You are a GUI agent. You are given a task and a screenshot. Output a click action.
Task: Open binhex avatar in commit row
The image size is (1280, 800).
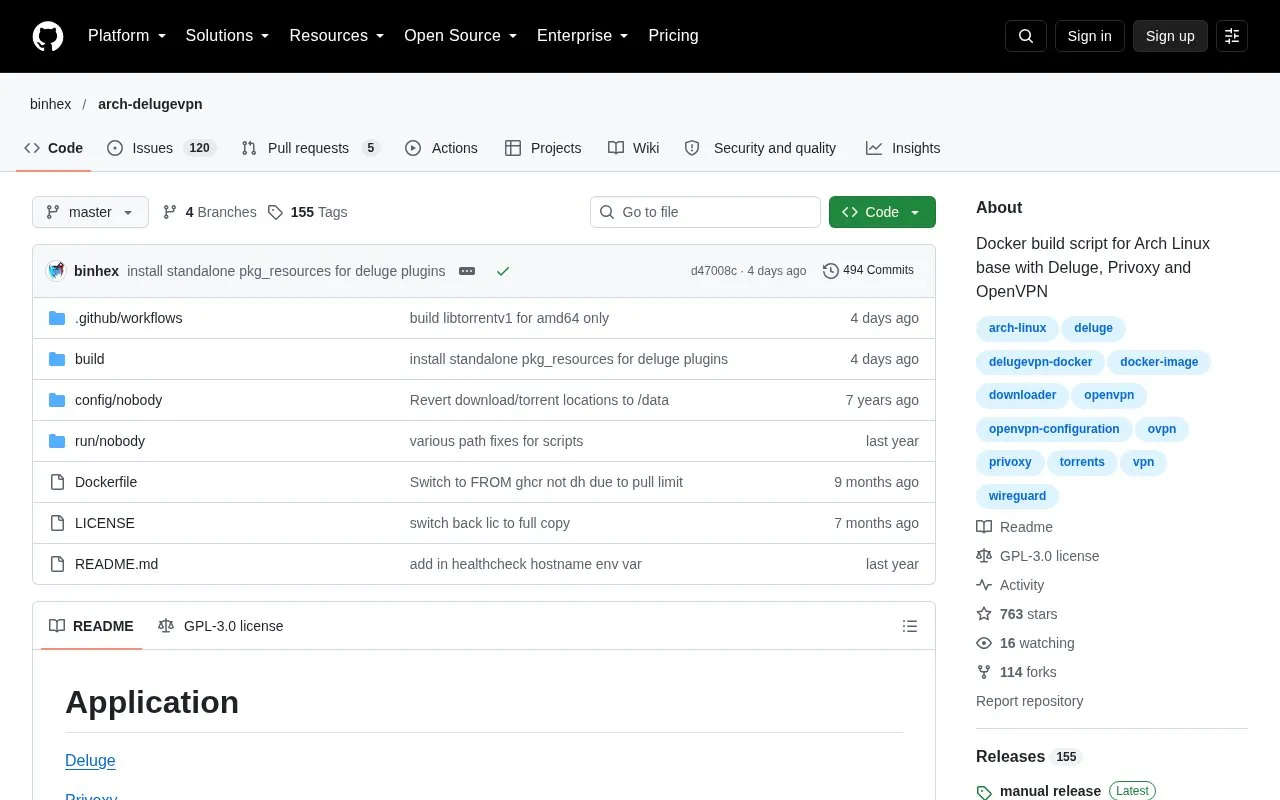57,271
